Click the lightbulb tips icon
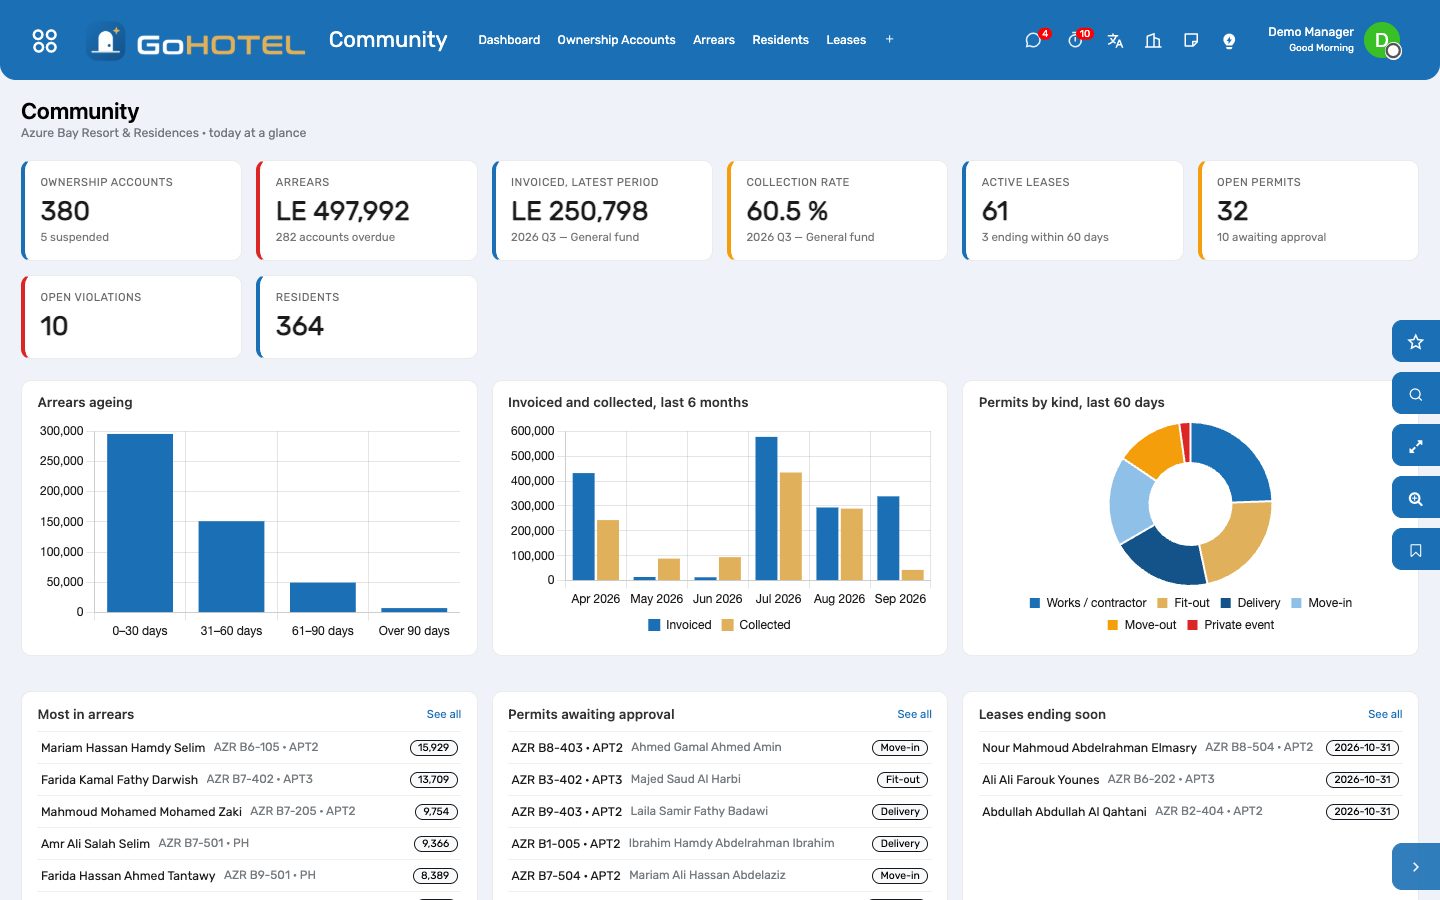This screenshot has width=1440, height=900. [1229, 40]
